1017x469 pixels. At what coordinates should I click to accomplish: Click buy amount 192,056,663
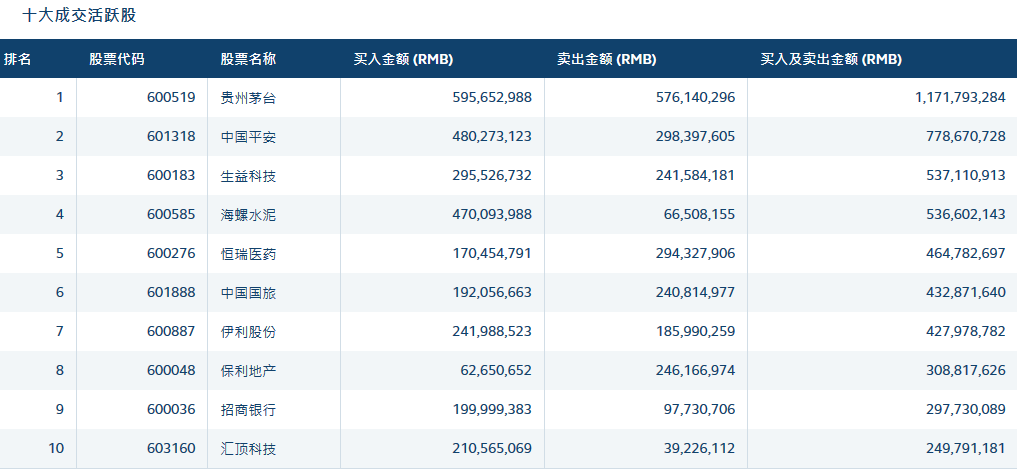(492, 292)
